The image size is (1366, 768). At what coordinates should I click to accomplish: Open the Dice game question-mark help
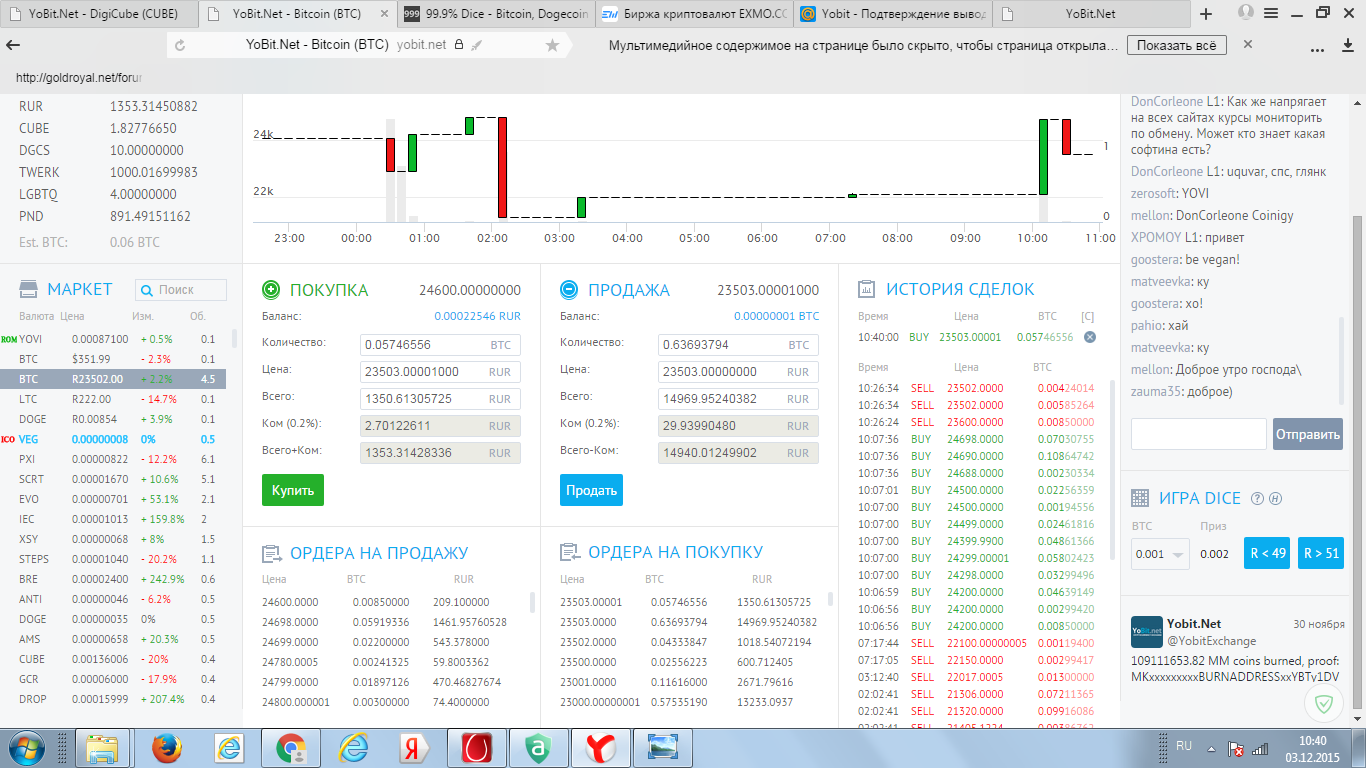pyautogui.click(x=1257, y=499)
